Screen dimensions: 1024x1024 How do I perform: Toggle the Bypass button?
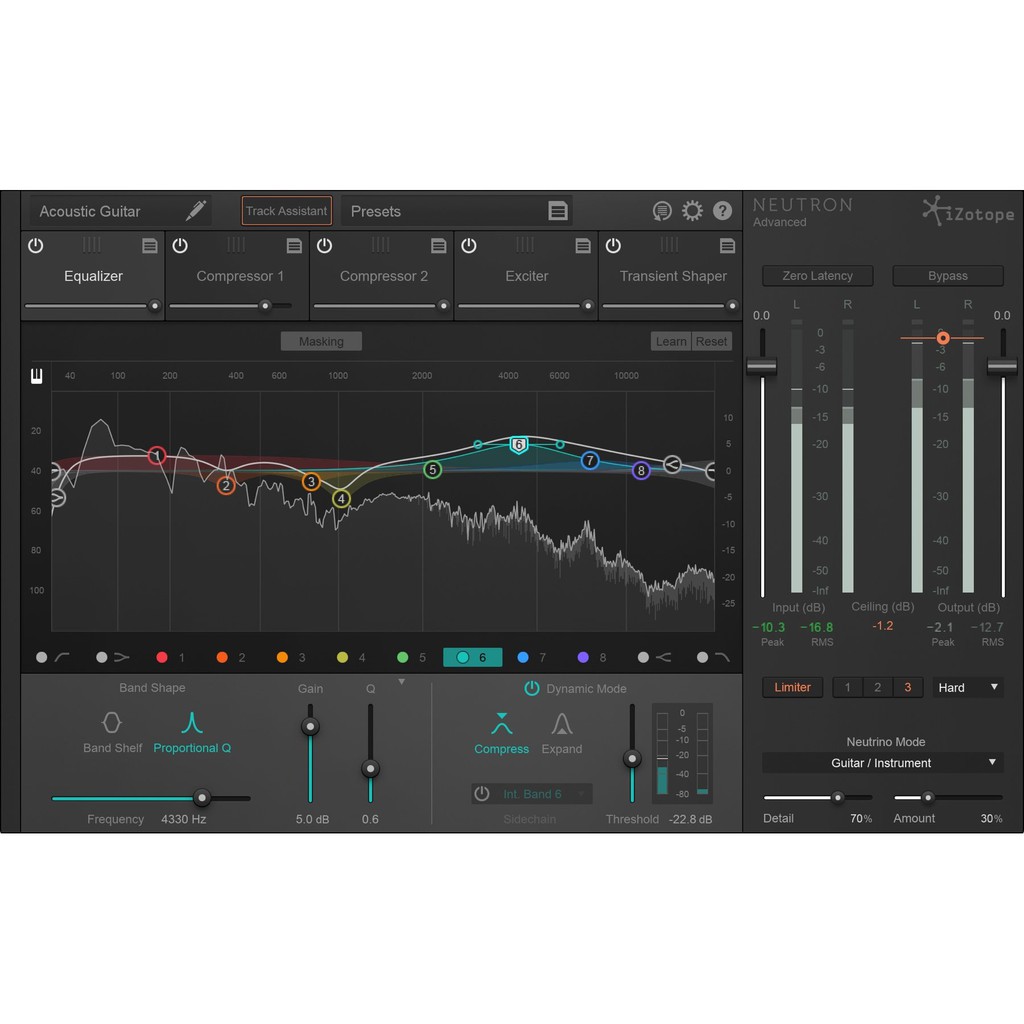coord(948,276)
